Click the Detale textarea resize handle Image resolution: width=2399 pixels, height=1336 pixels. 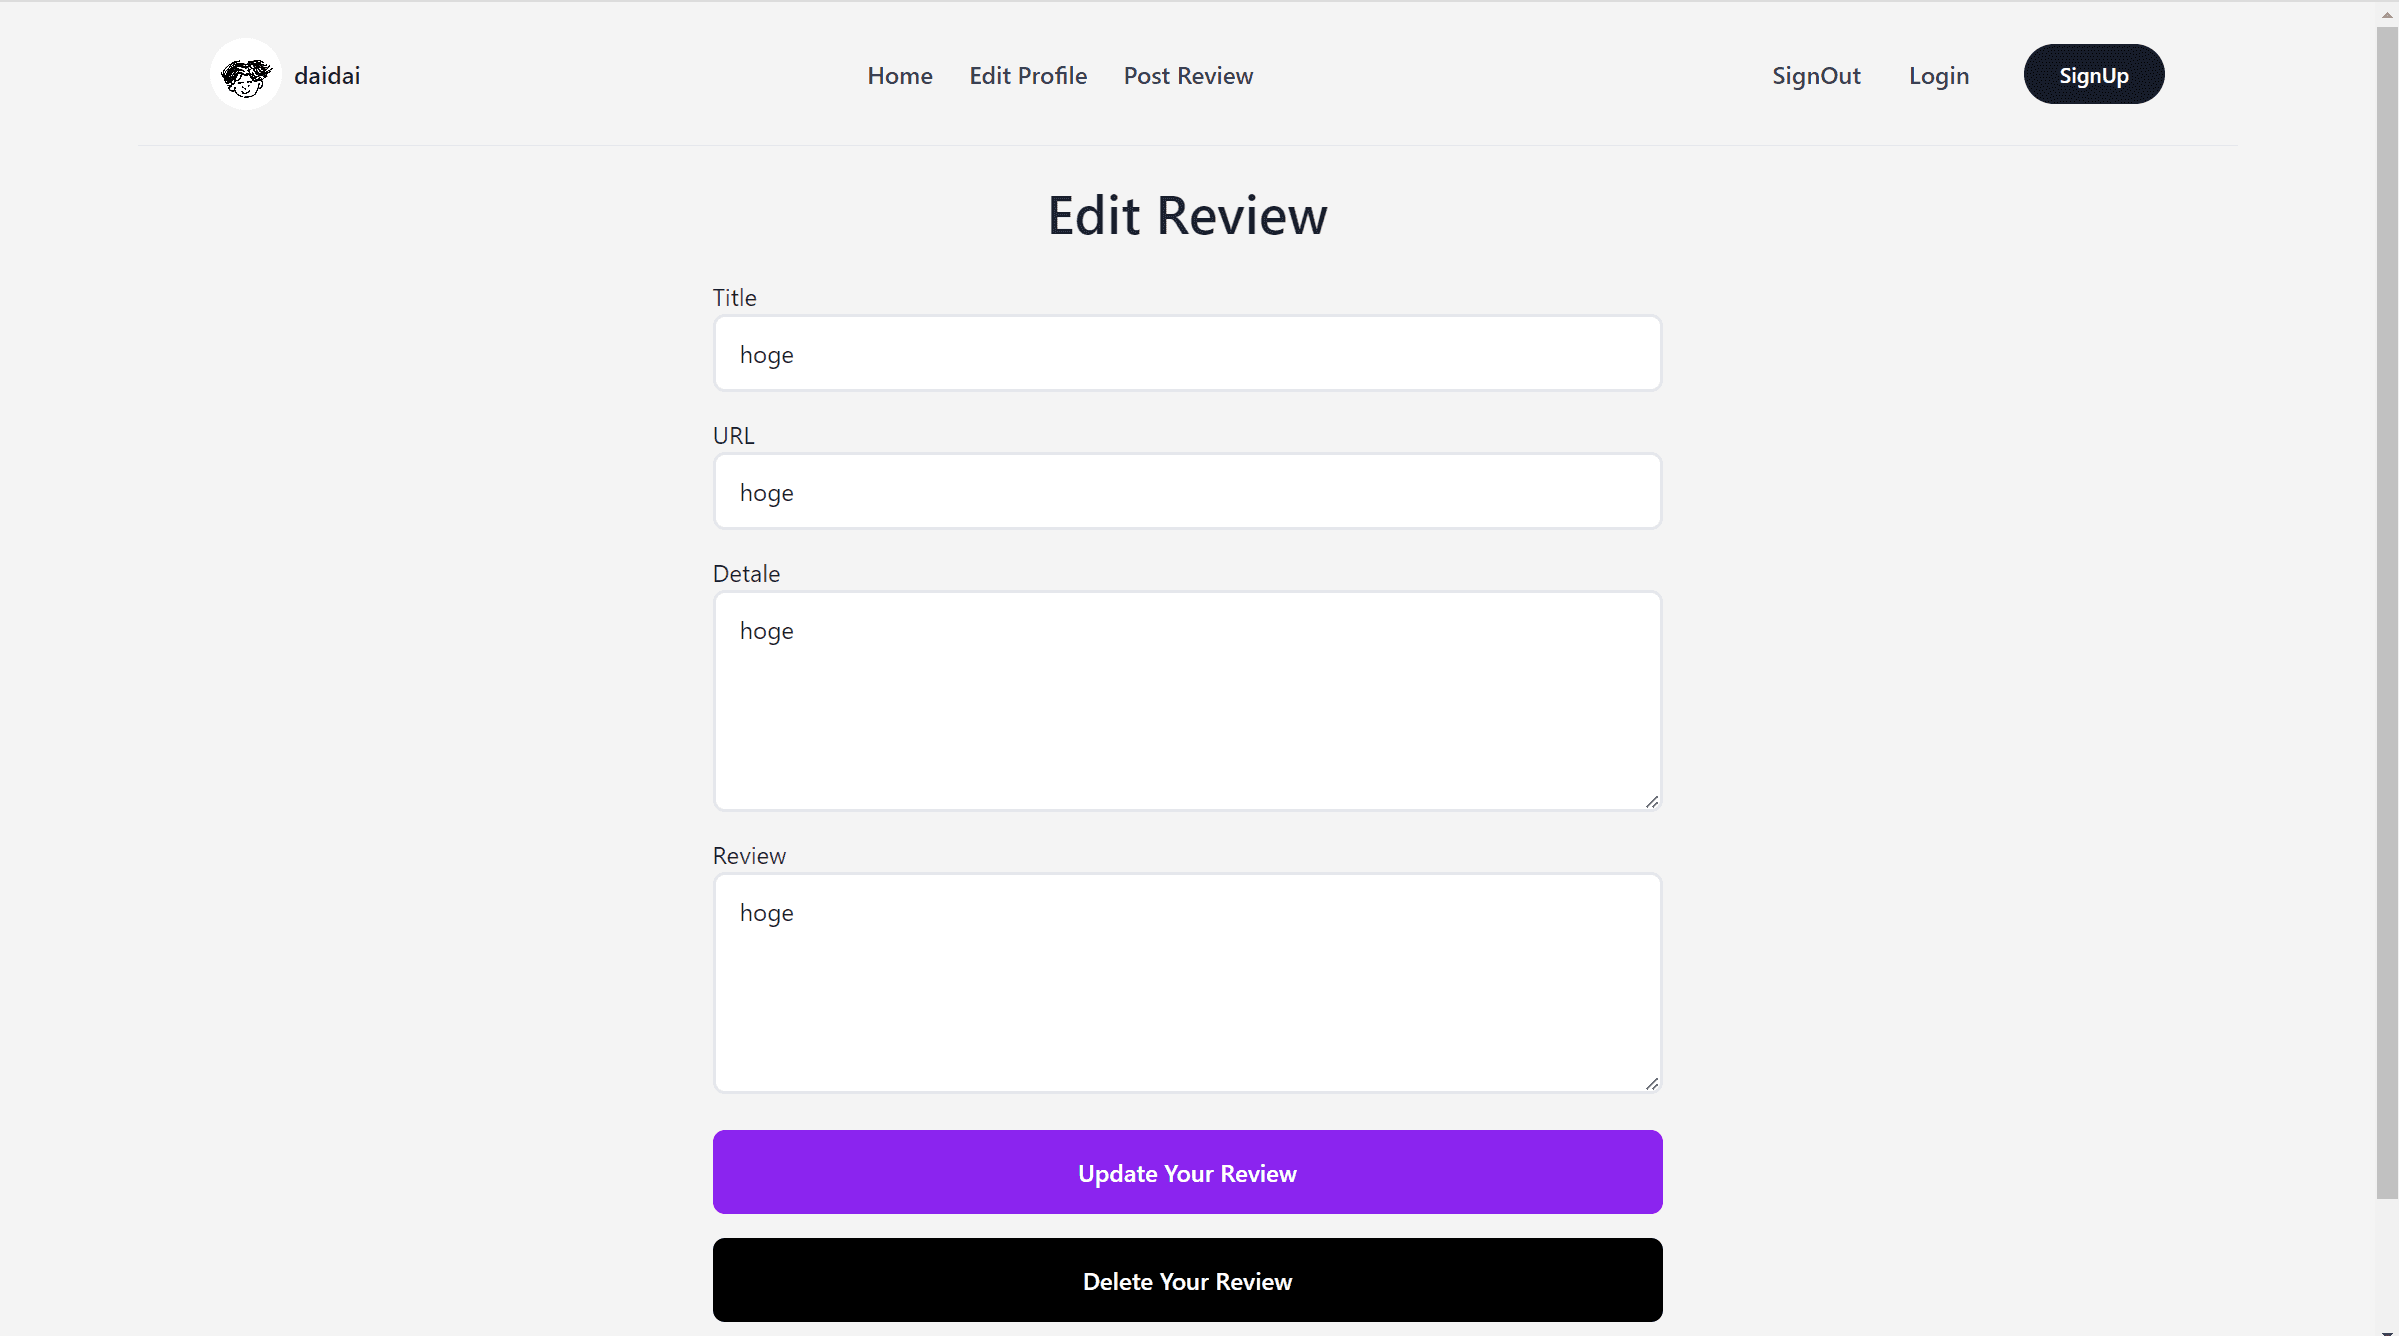(1652, 802)
